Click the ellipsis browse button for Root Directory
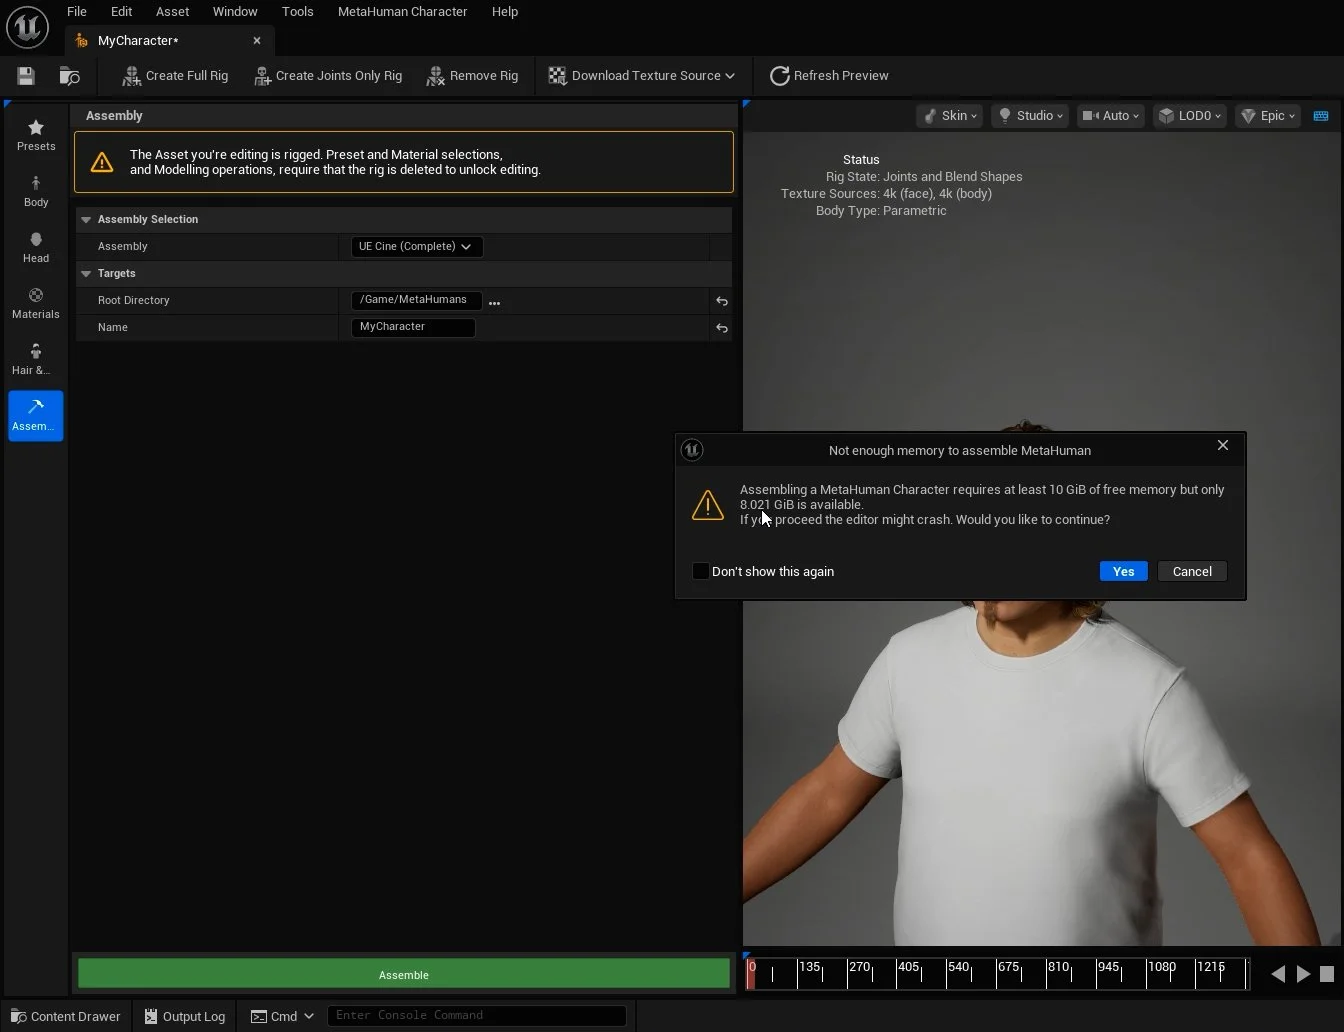Screen dimensions: 1344x1032 coord(494,302)
